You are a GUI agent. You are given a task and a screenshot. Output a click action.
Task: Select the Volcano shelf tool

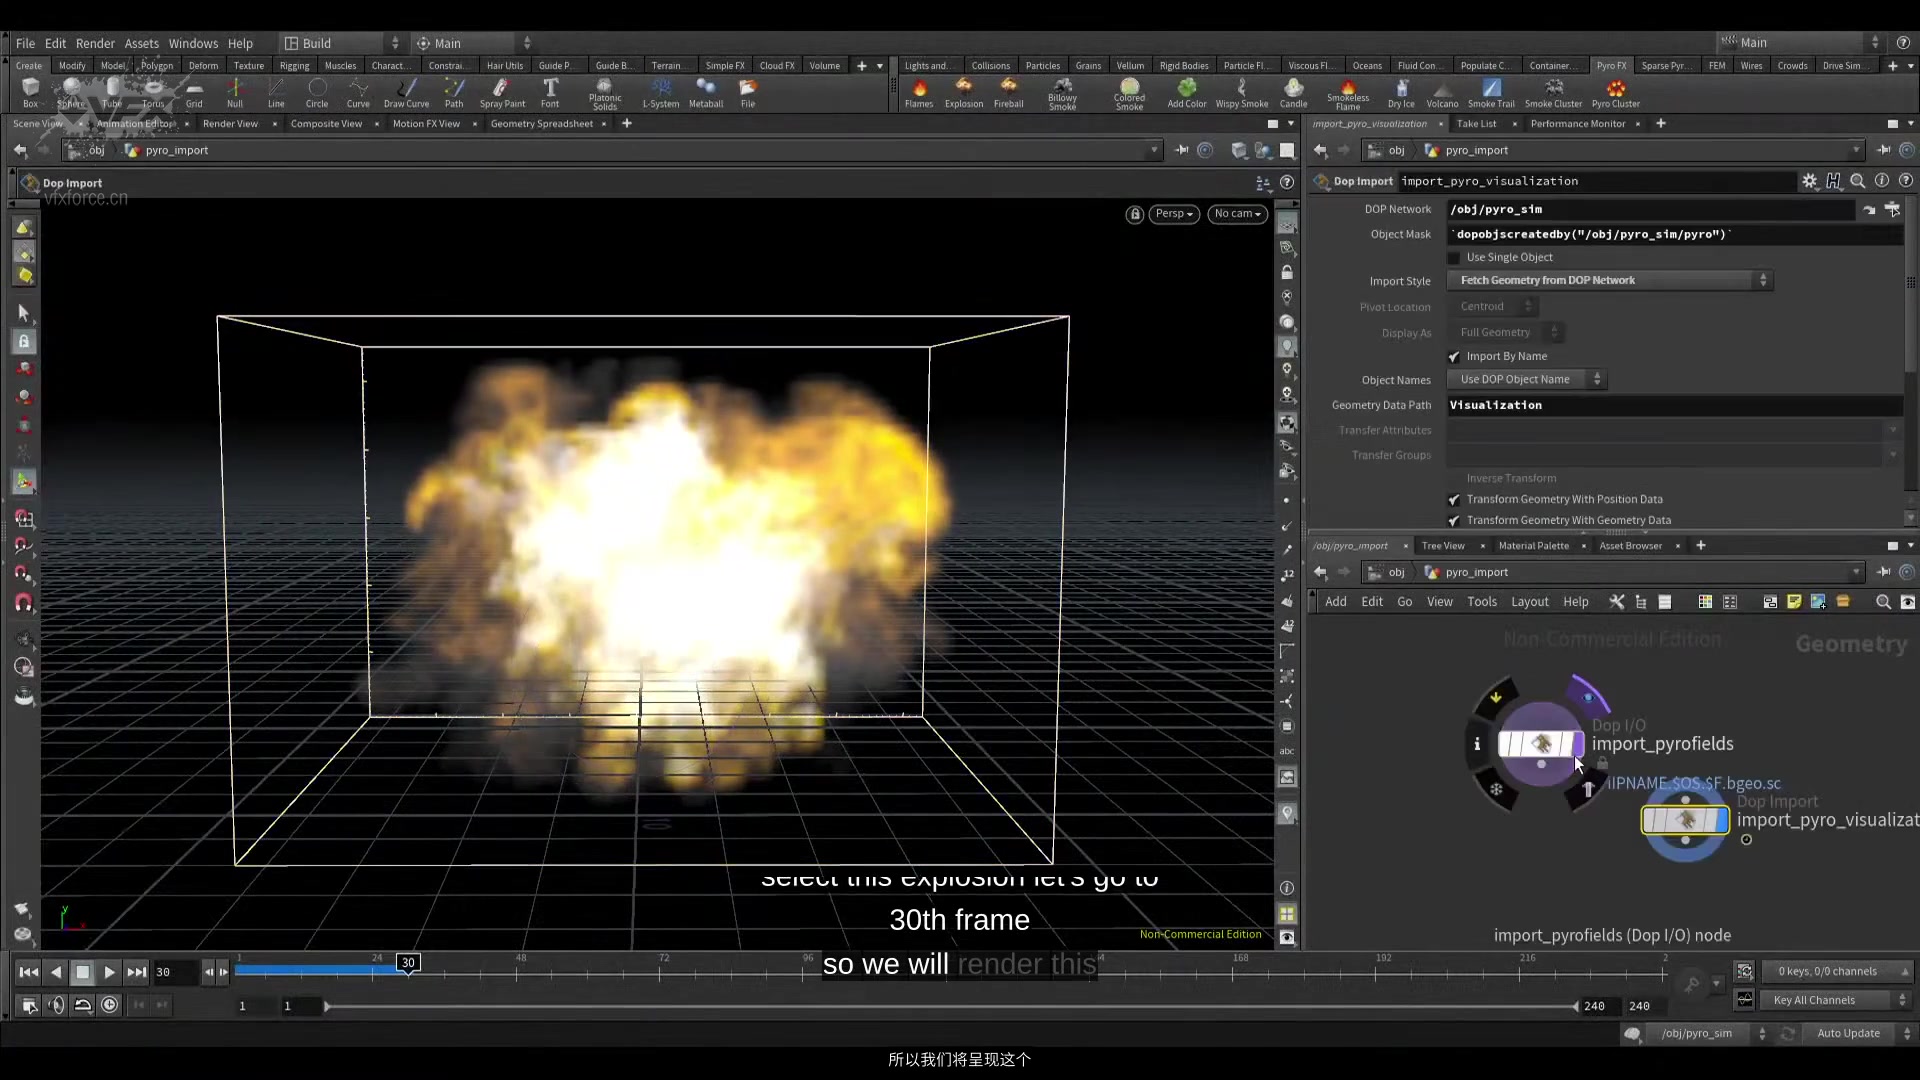tap(1442, 92)
